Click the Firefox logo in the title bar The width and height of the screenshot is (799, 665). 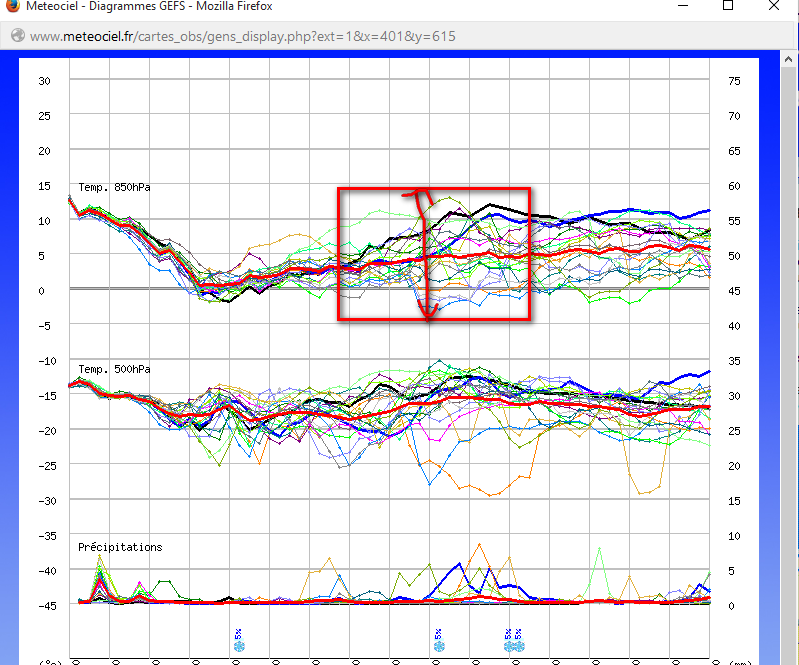(14, 6)
